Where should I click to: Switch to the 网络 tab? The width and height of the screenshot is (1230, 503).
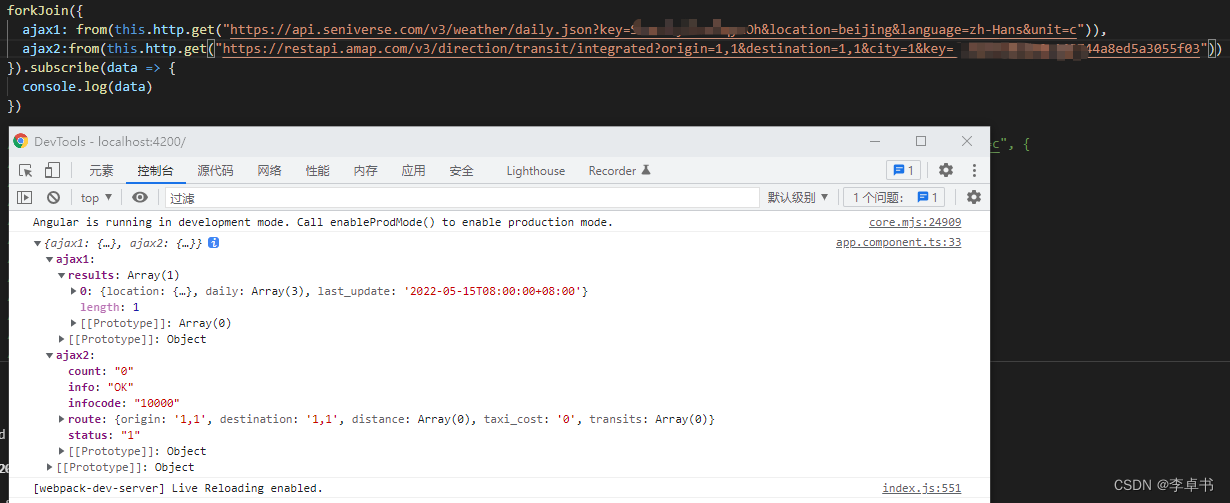[269, 171]
